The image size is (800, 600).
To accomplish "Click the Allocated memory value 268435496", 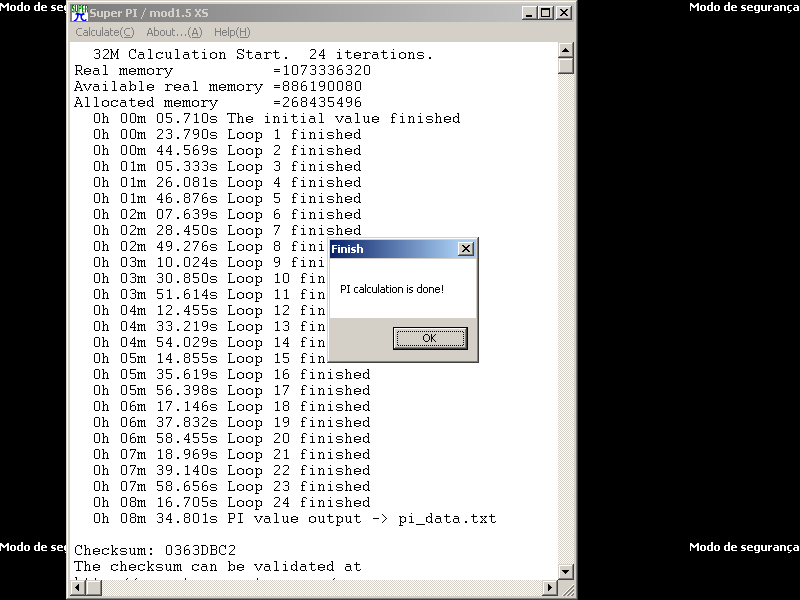I will 322,103.
